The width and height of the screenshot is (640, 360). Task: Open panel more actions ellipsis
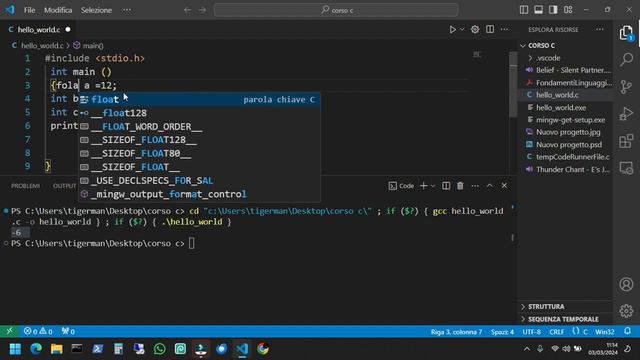475,186
